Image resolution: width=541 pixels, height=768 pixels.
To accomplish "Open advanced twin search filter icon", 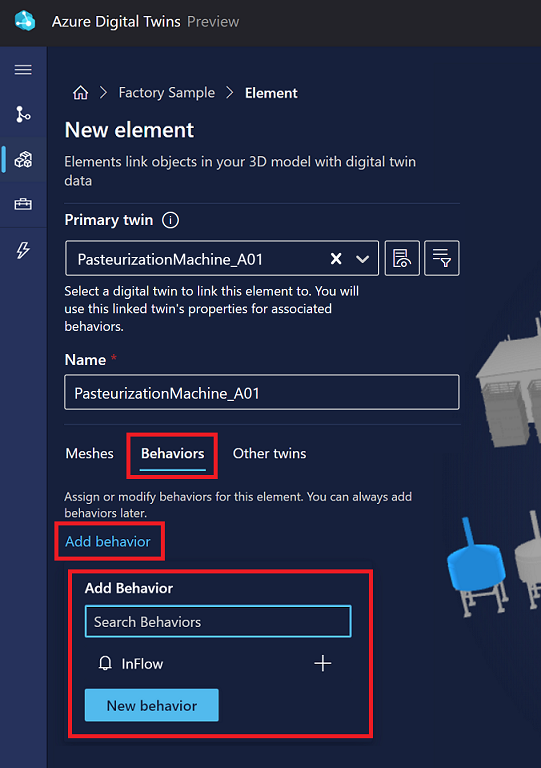I will coord(442,258).
